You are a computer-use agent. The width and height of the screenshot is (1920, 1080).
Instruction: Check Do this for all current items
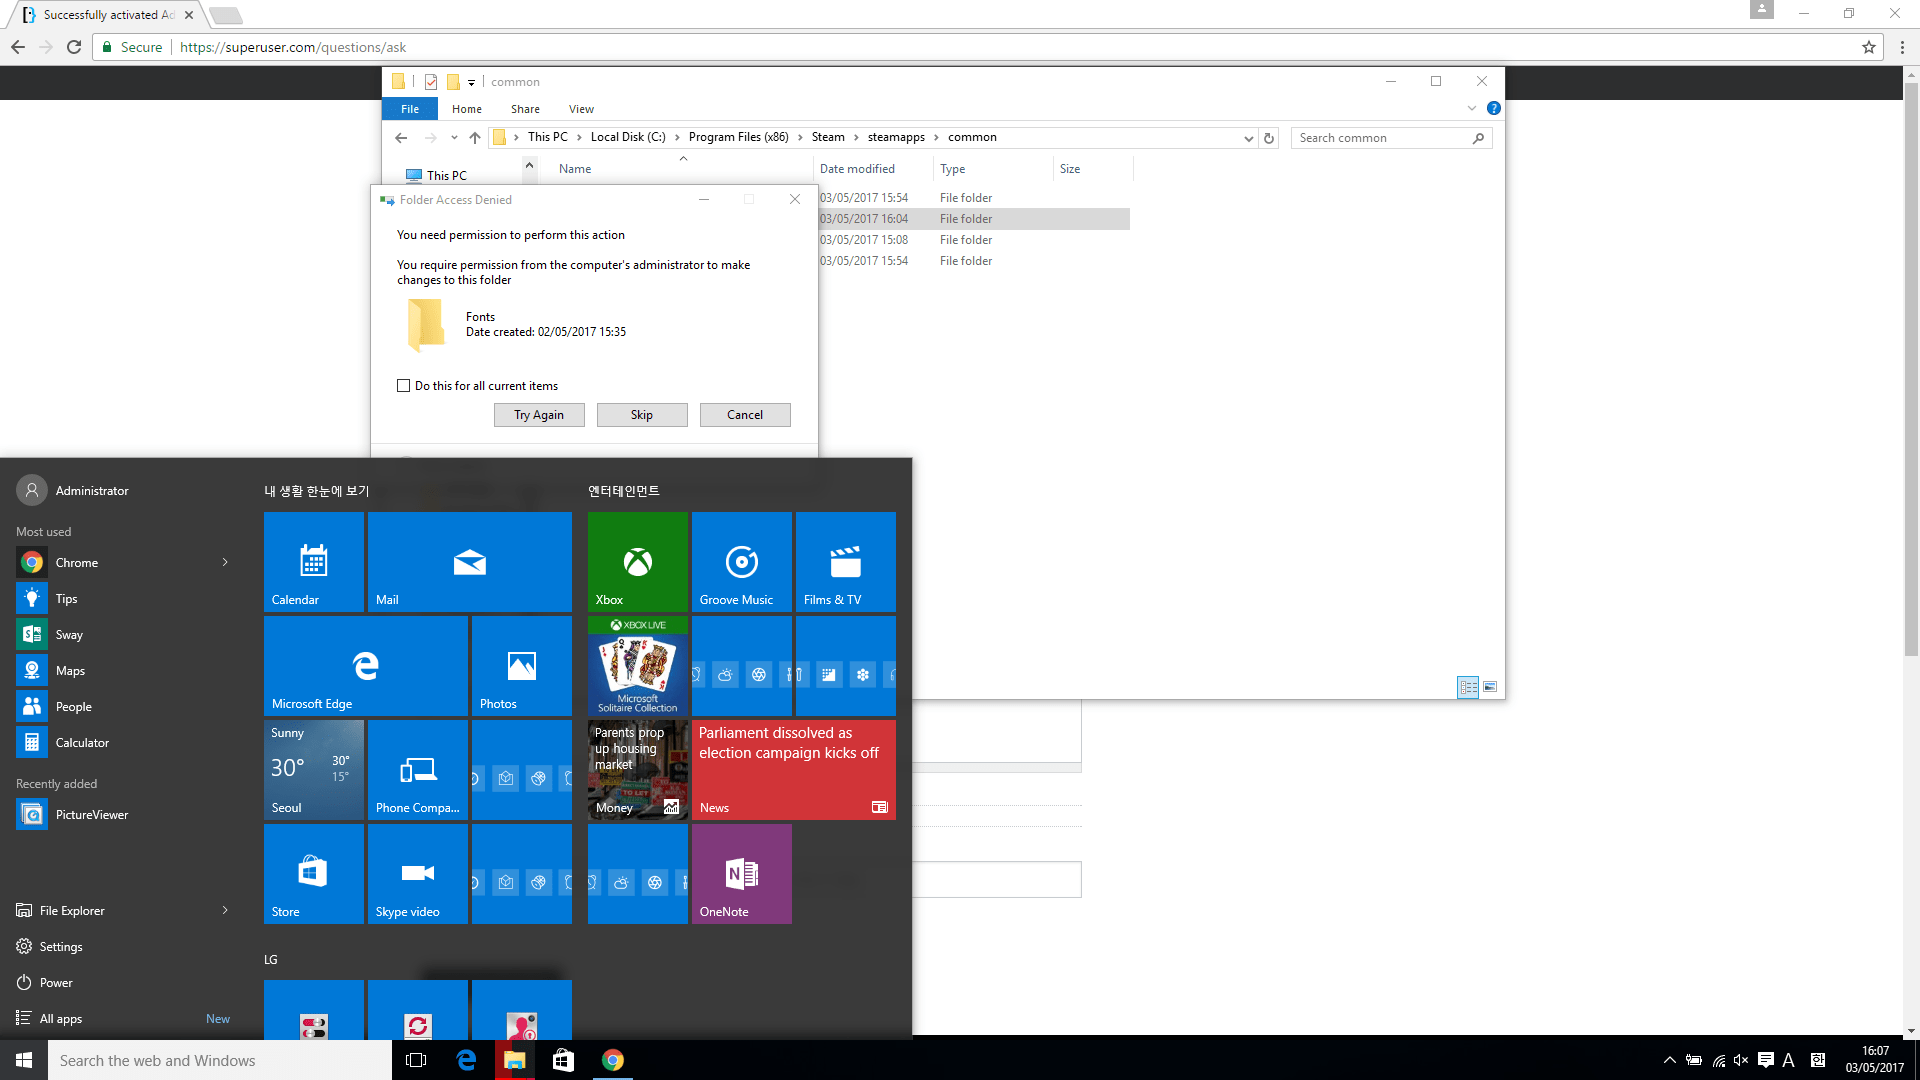tap(404, 386)
